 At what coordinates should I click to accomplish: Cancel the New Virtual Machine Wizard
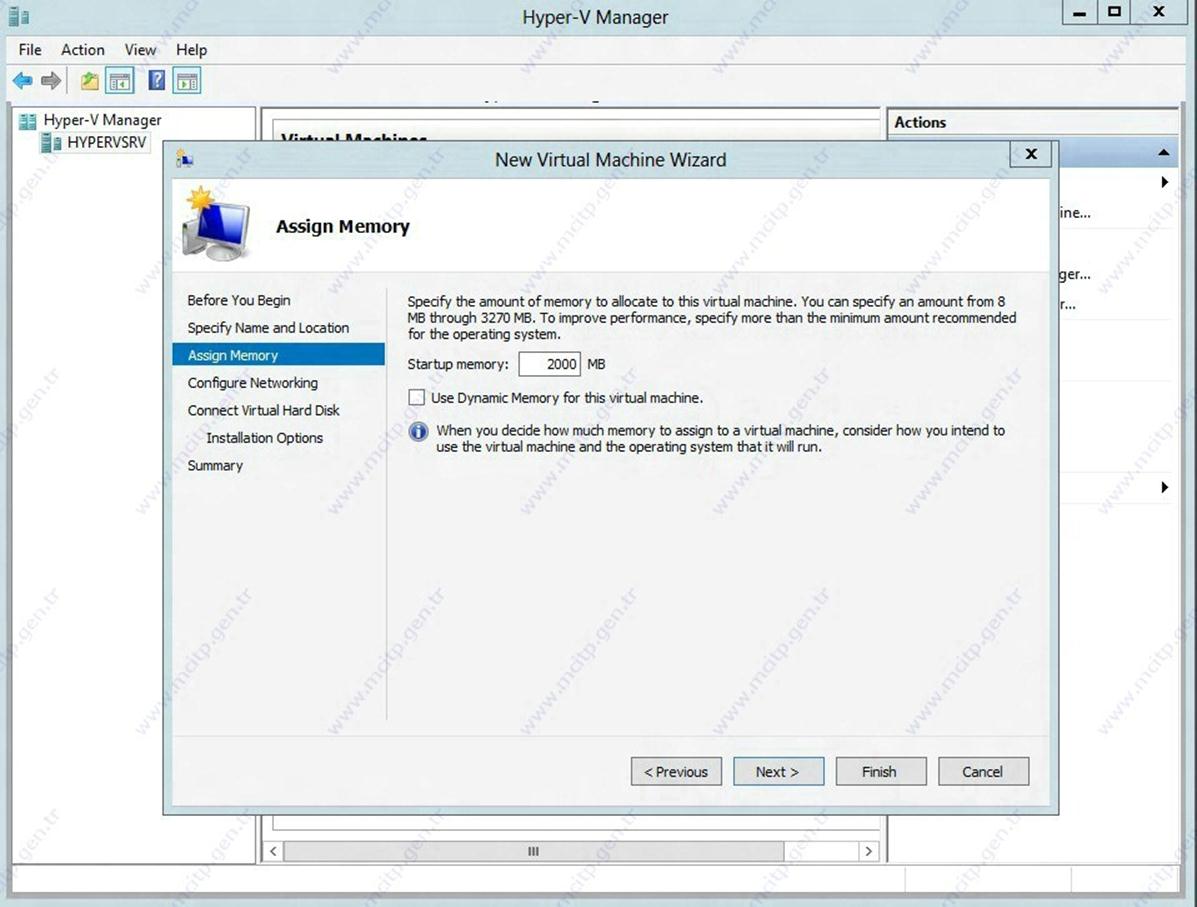pos(983,771)
